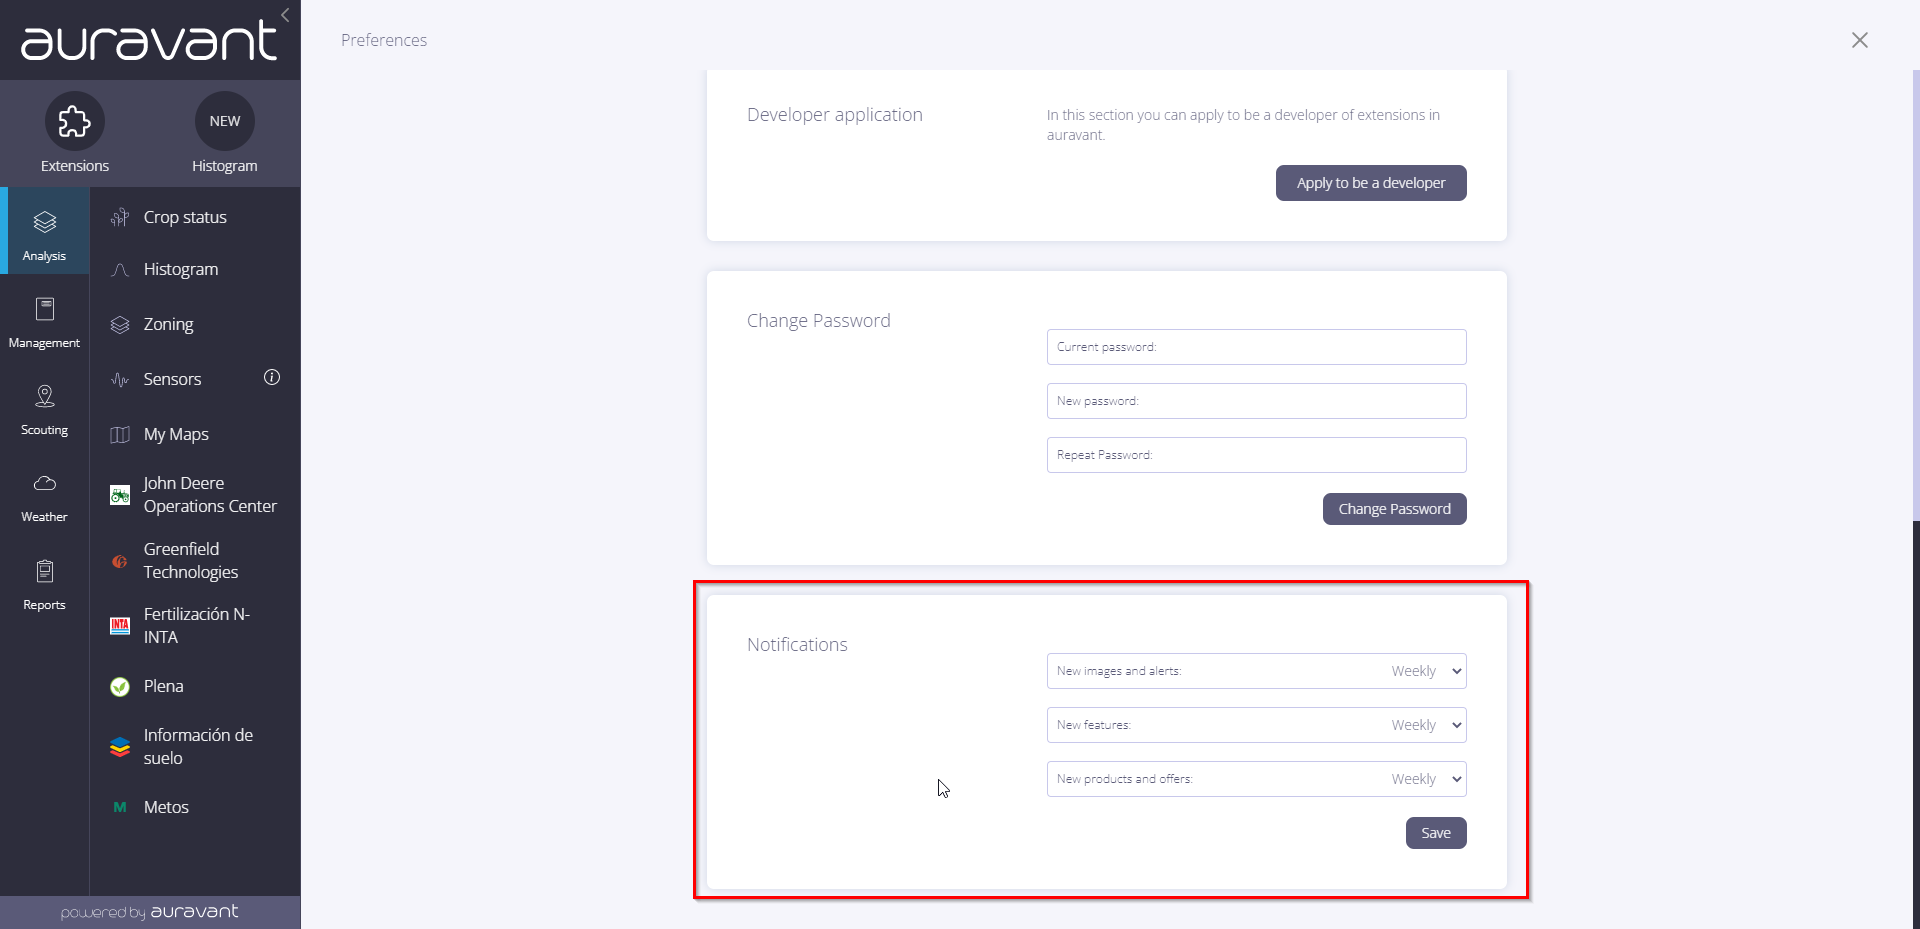Go to the Scouting pin icon
The width and height of the screenshot is (1920, 929).
(45, 396)
